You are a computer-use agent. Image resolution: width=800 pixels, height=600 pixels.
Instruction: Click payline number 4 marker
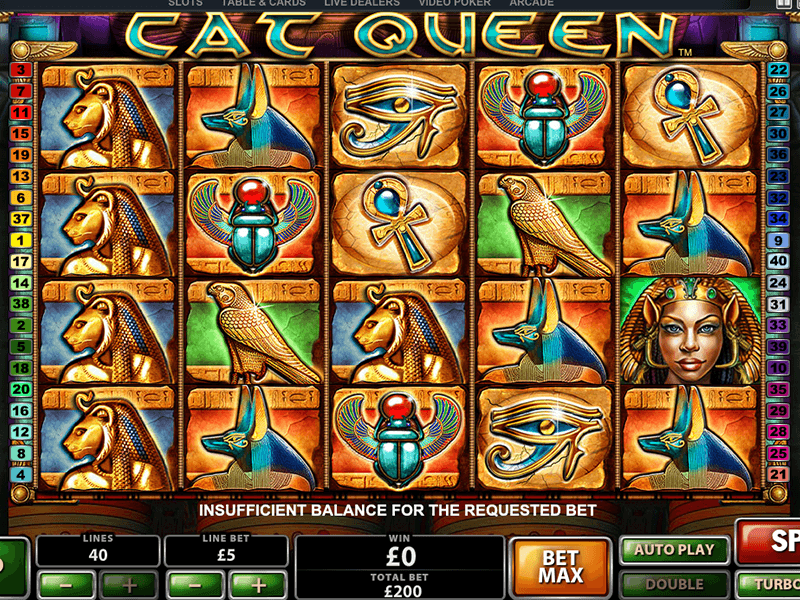click(20, 474)
